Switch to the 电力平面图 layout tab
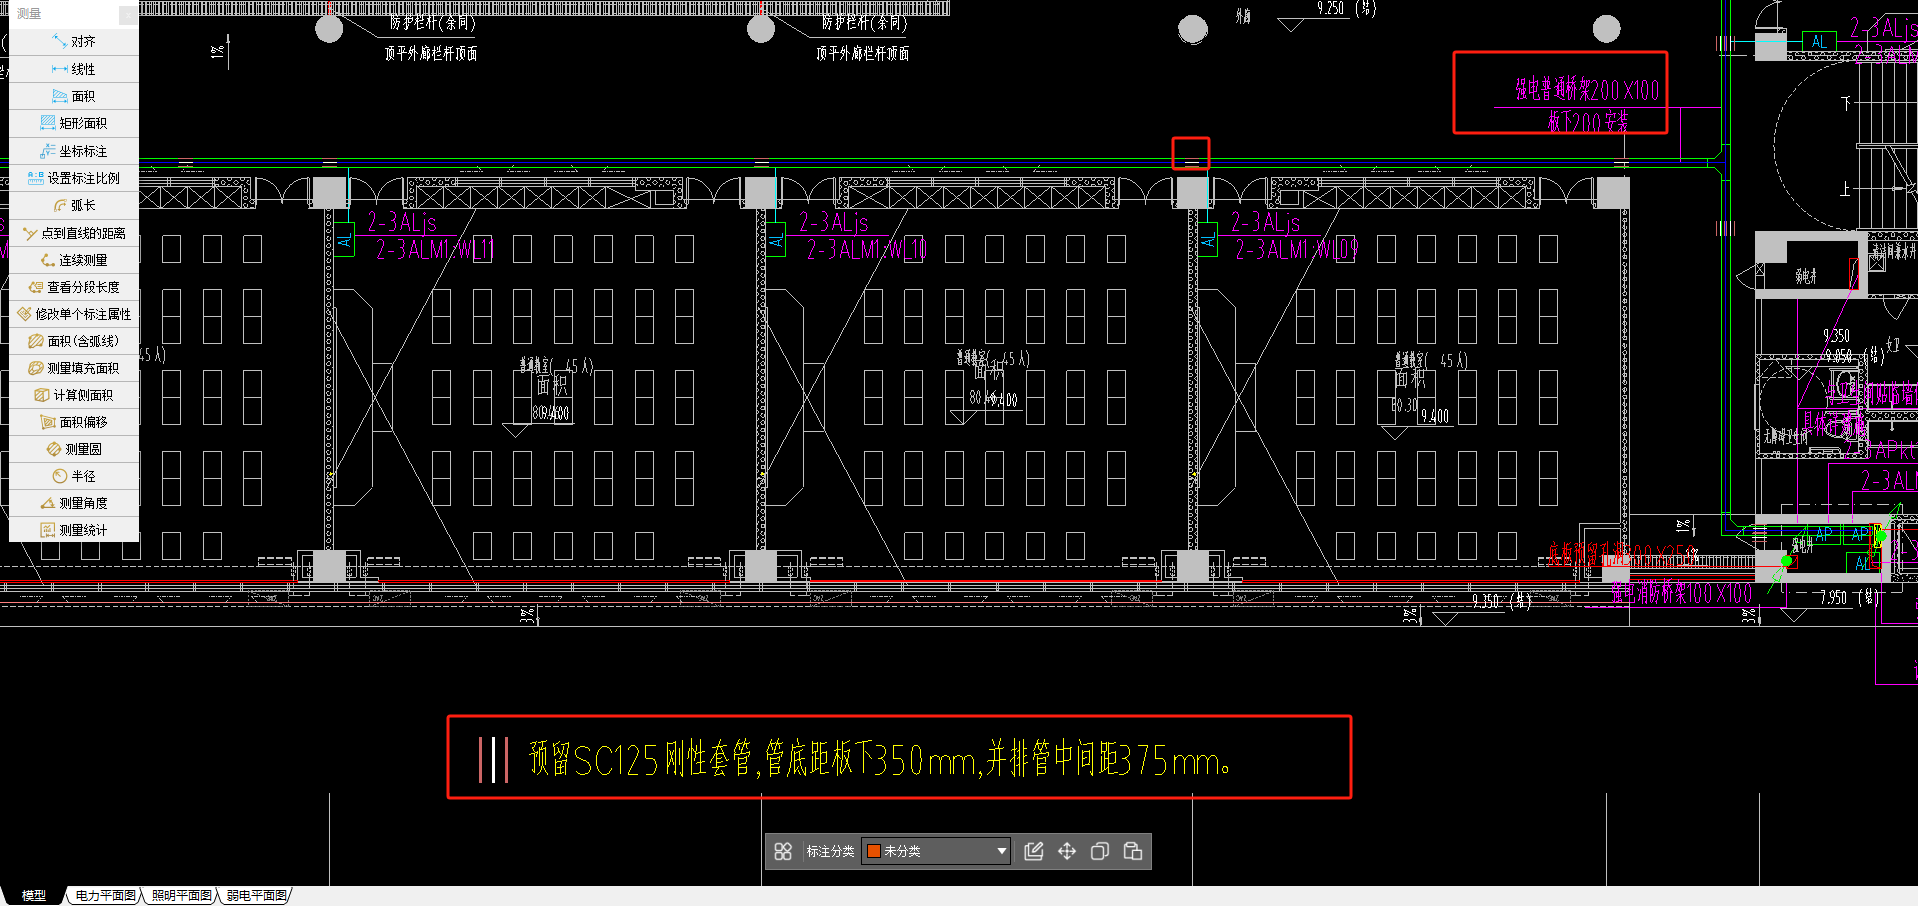The width and height of the screenshot is (1918, 906). coord(105,896)
